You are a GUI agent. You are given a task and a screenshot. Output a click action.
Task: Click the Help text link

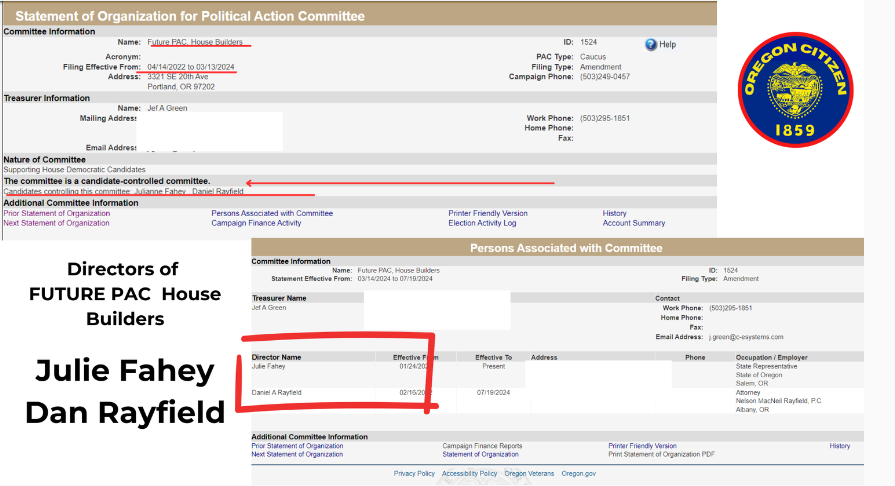point(667,45)
